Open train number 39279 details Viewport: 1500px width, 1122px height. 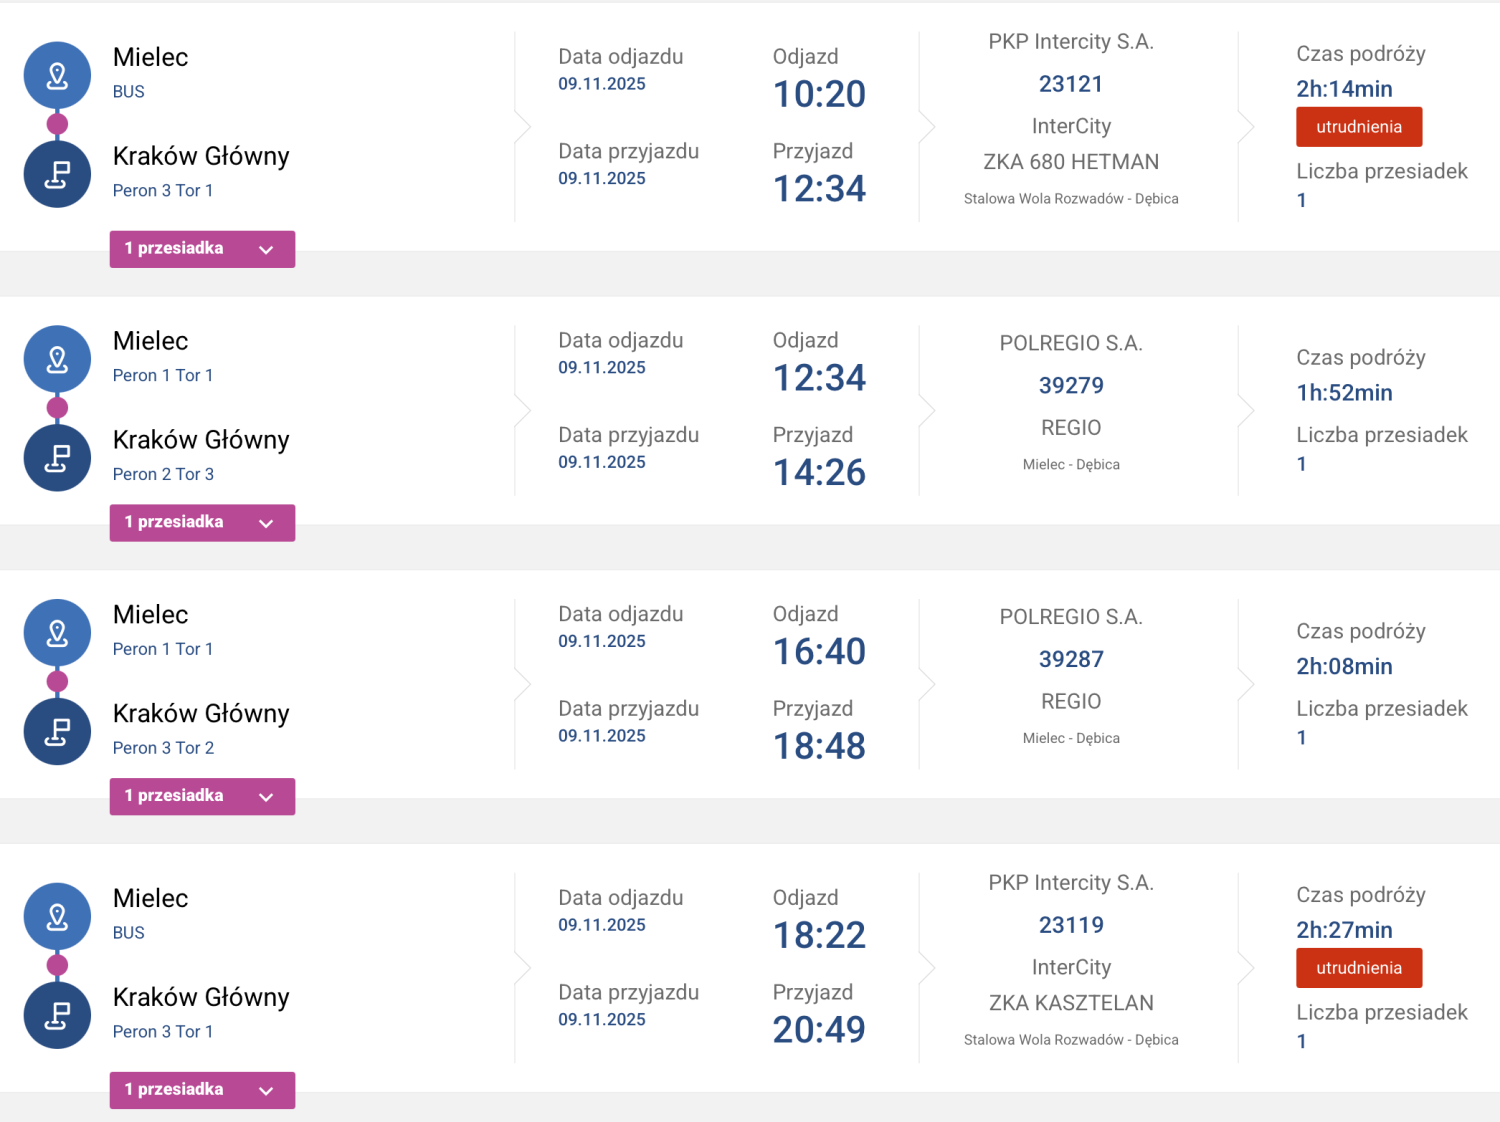tap(1070, 386)
